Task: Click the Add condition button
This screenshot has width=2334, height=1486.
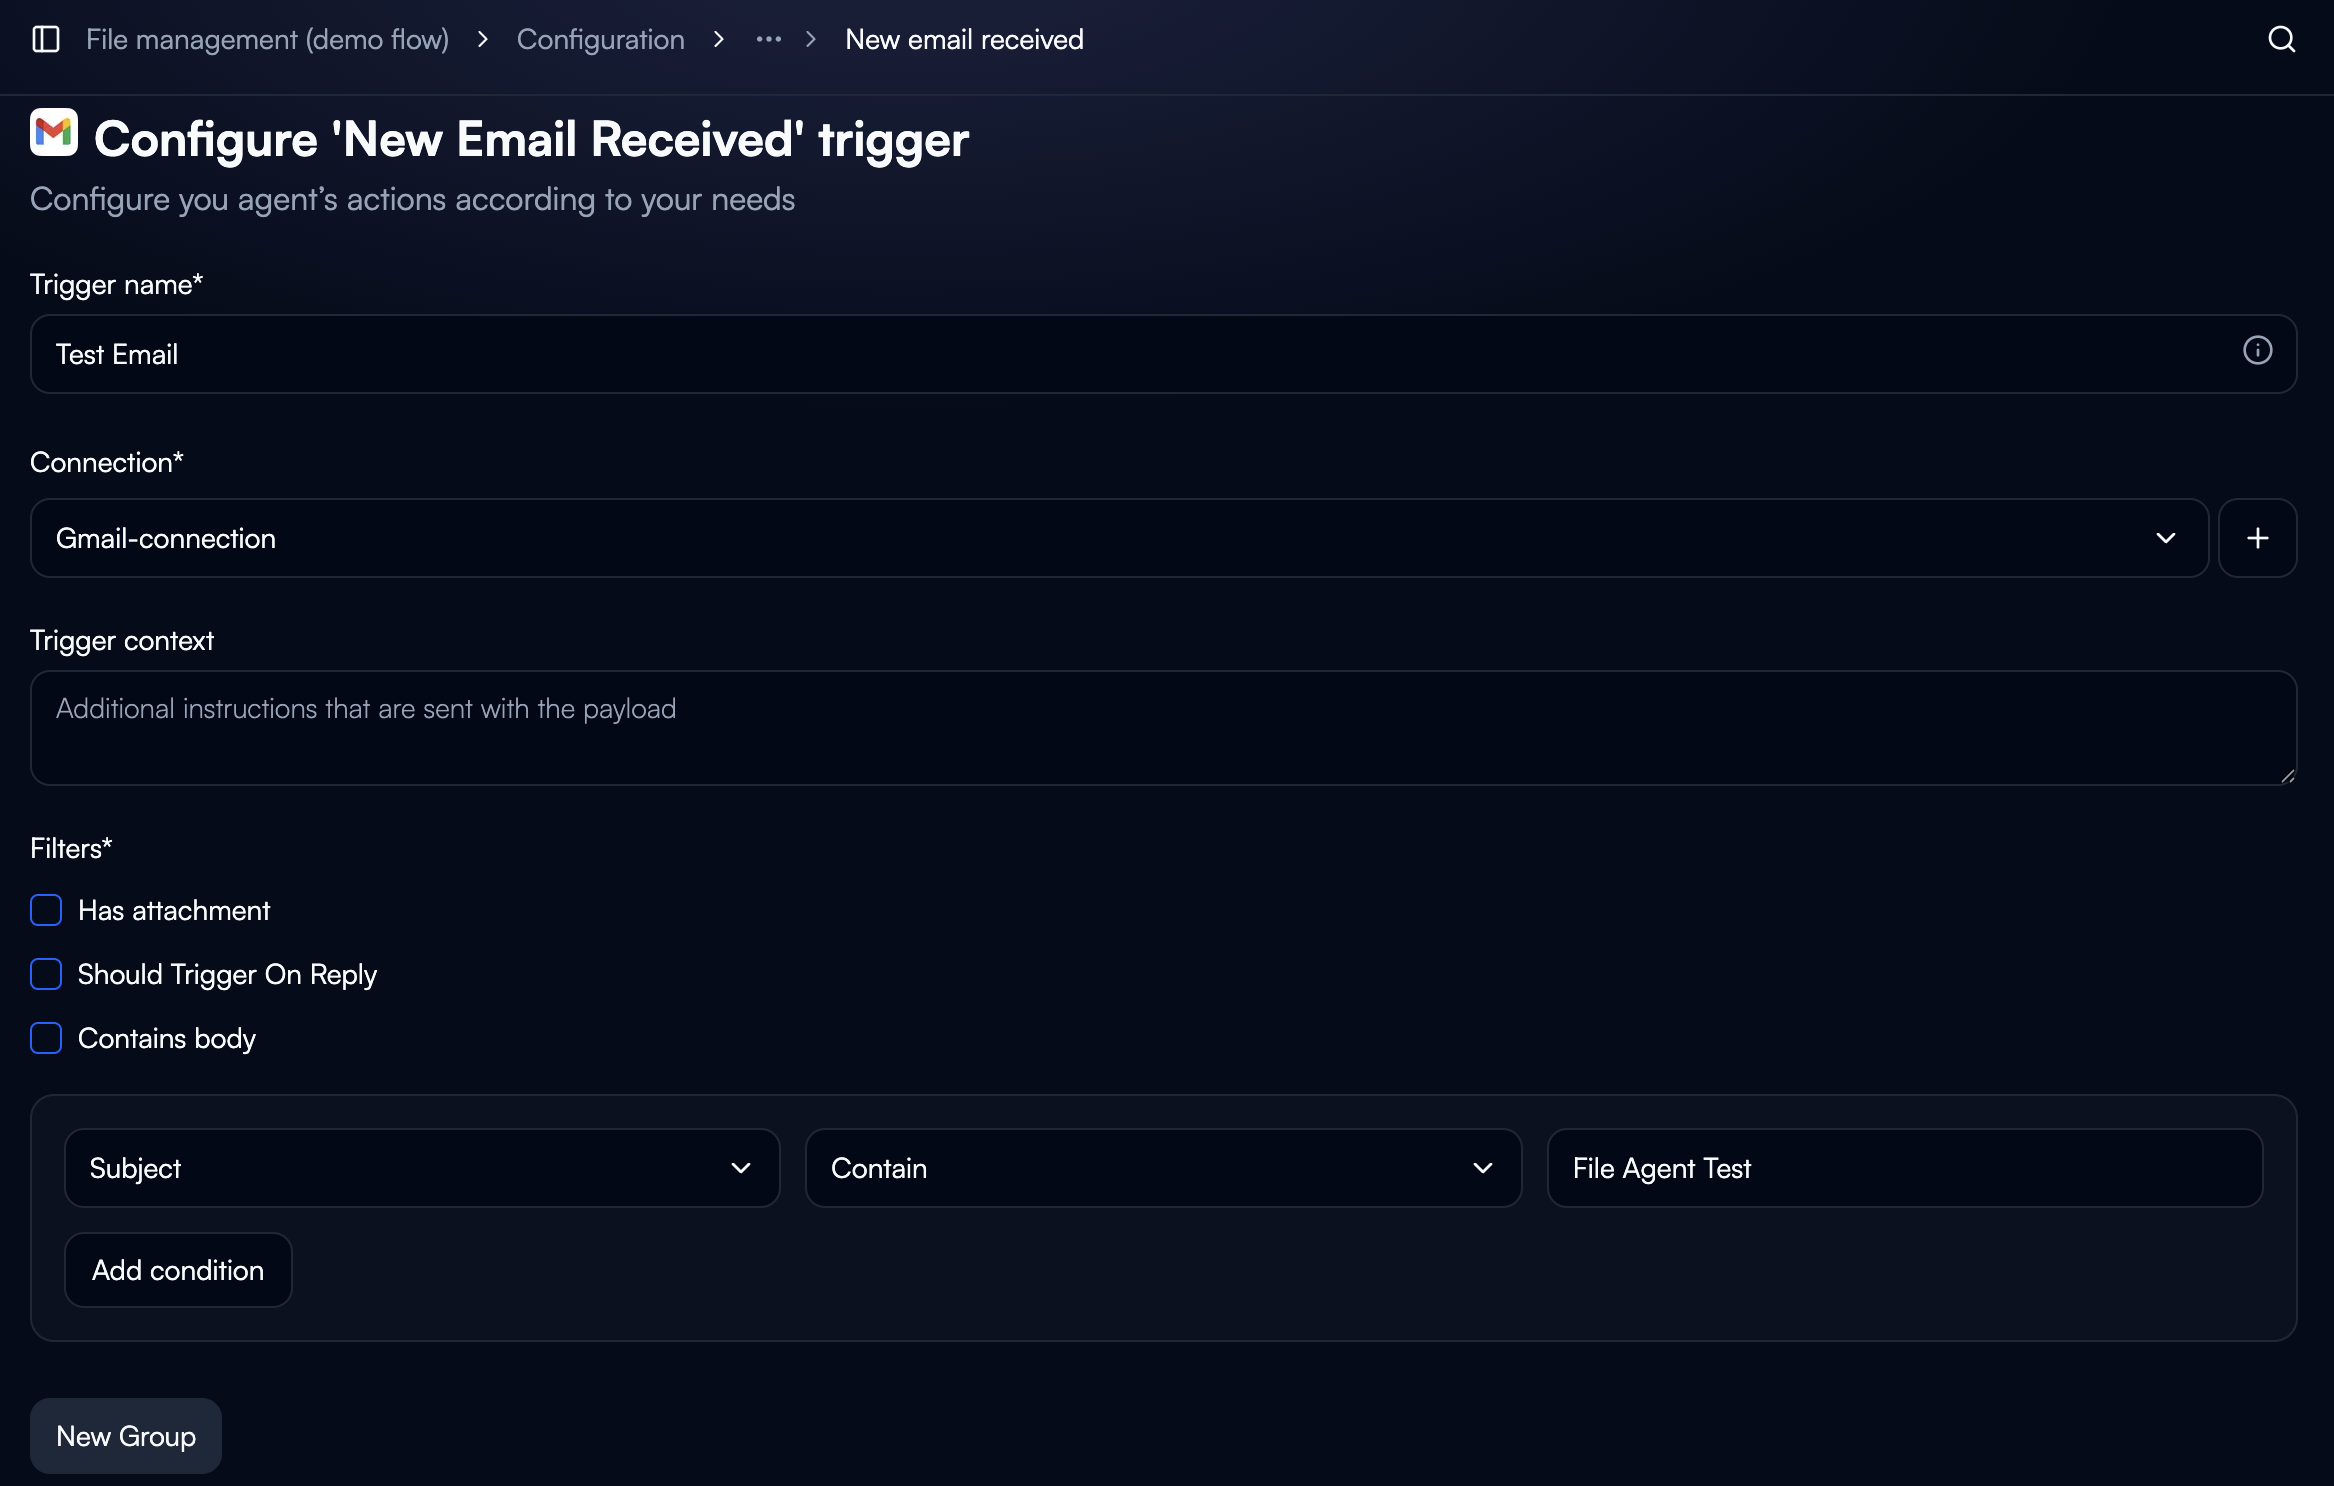Action: pyautogui.click(x=178, y=1270)
